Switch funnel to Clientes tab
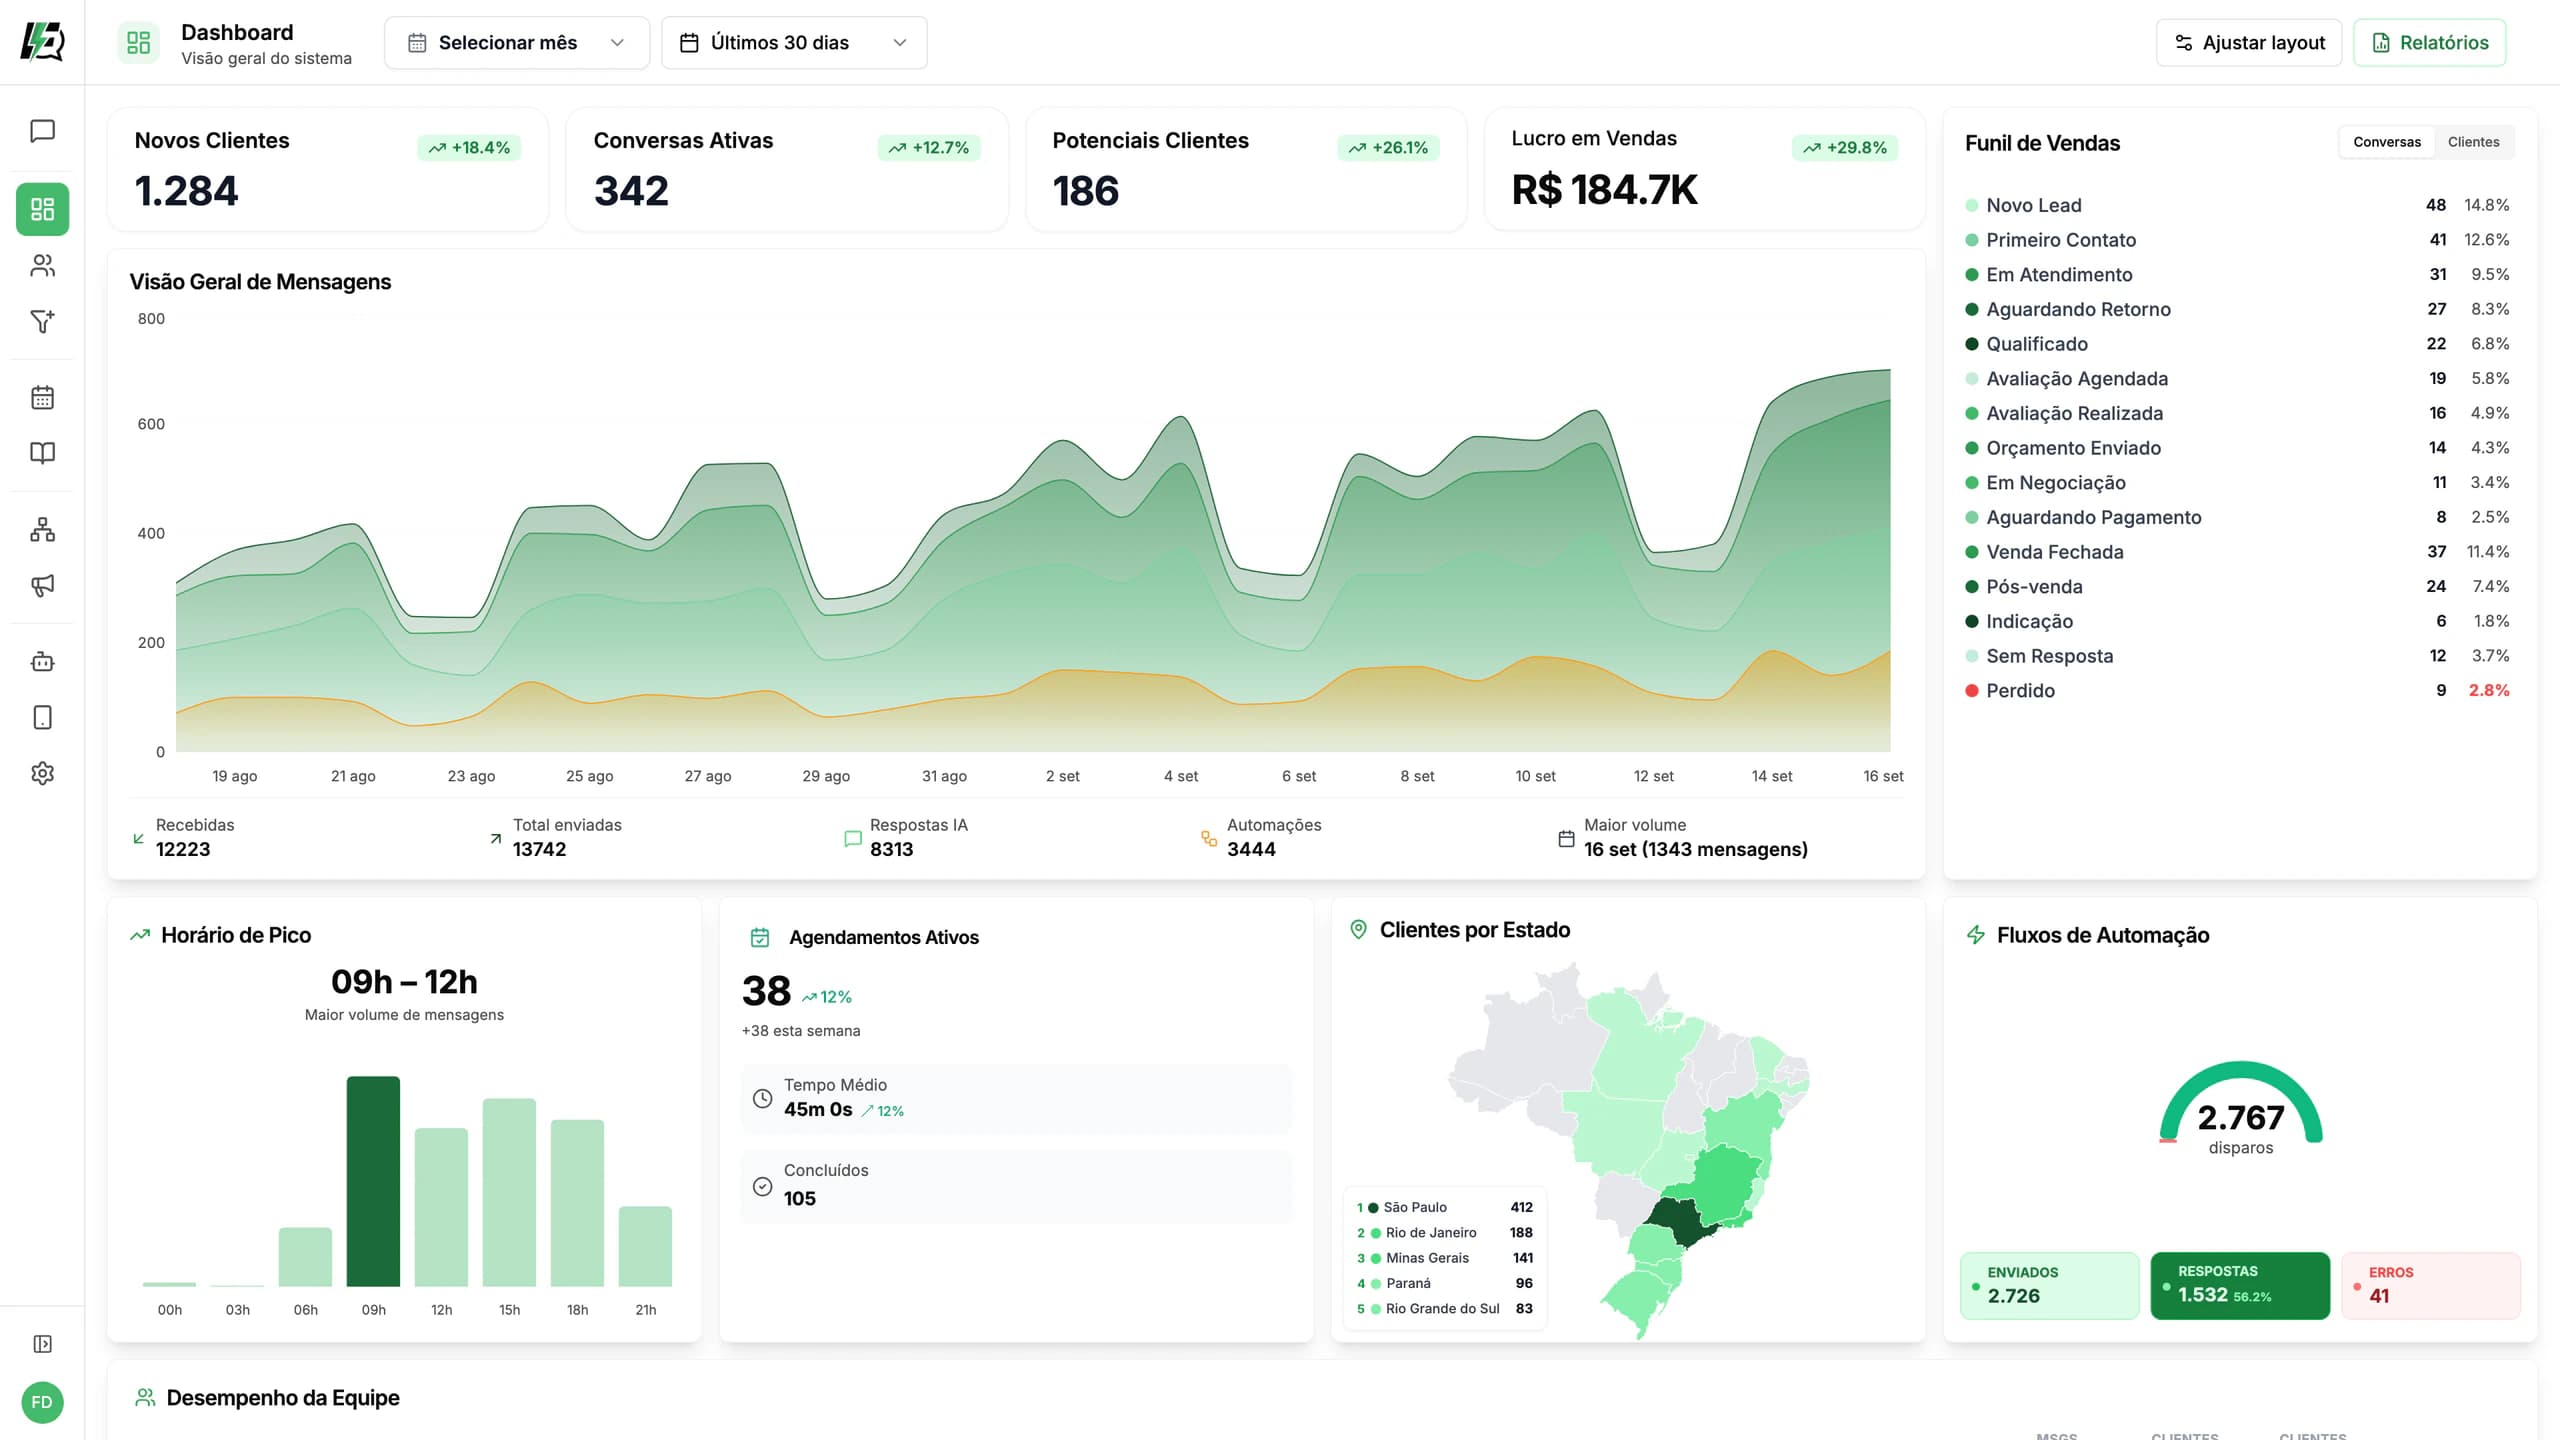 [2473, 142]
